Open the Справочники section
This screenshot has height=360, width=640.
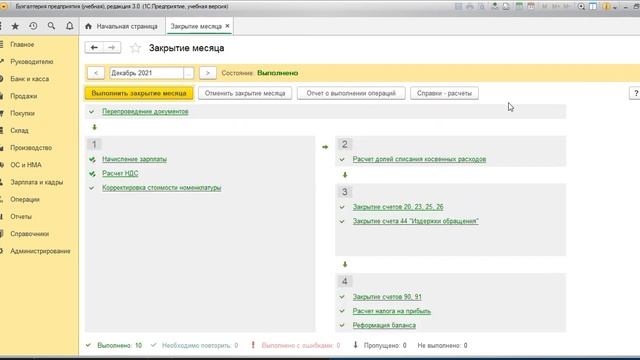point(29,234)
